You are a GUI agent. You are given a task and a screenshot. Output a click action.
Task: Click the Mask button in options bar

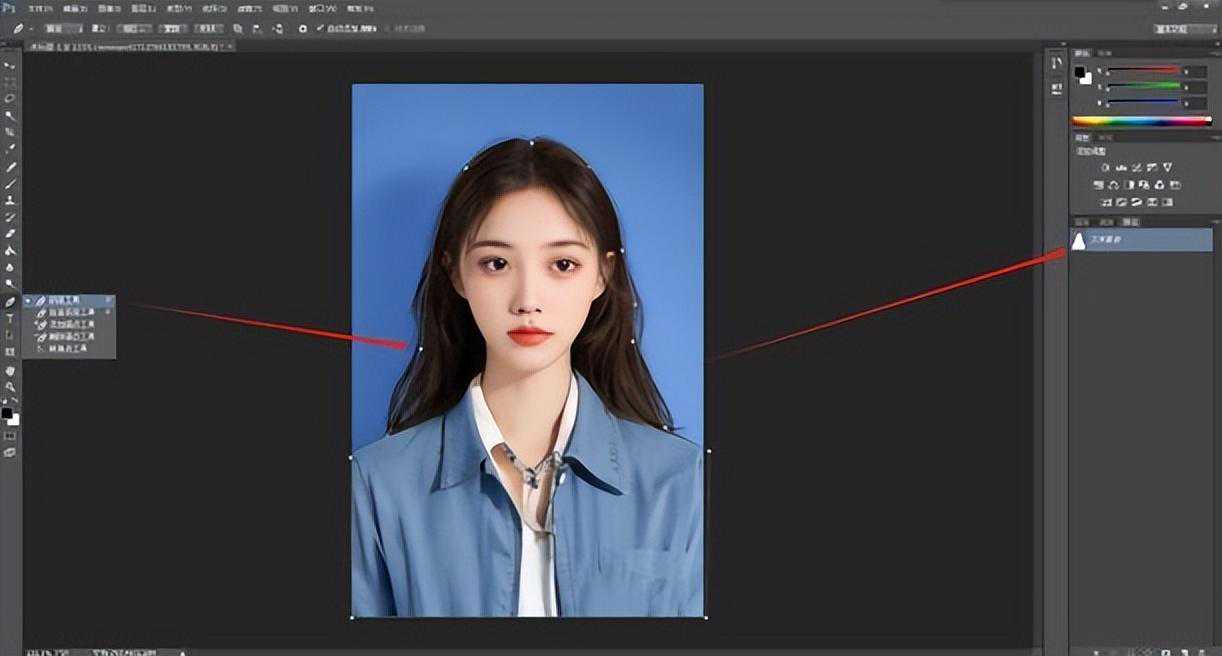(172, 29)
